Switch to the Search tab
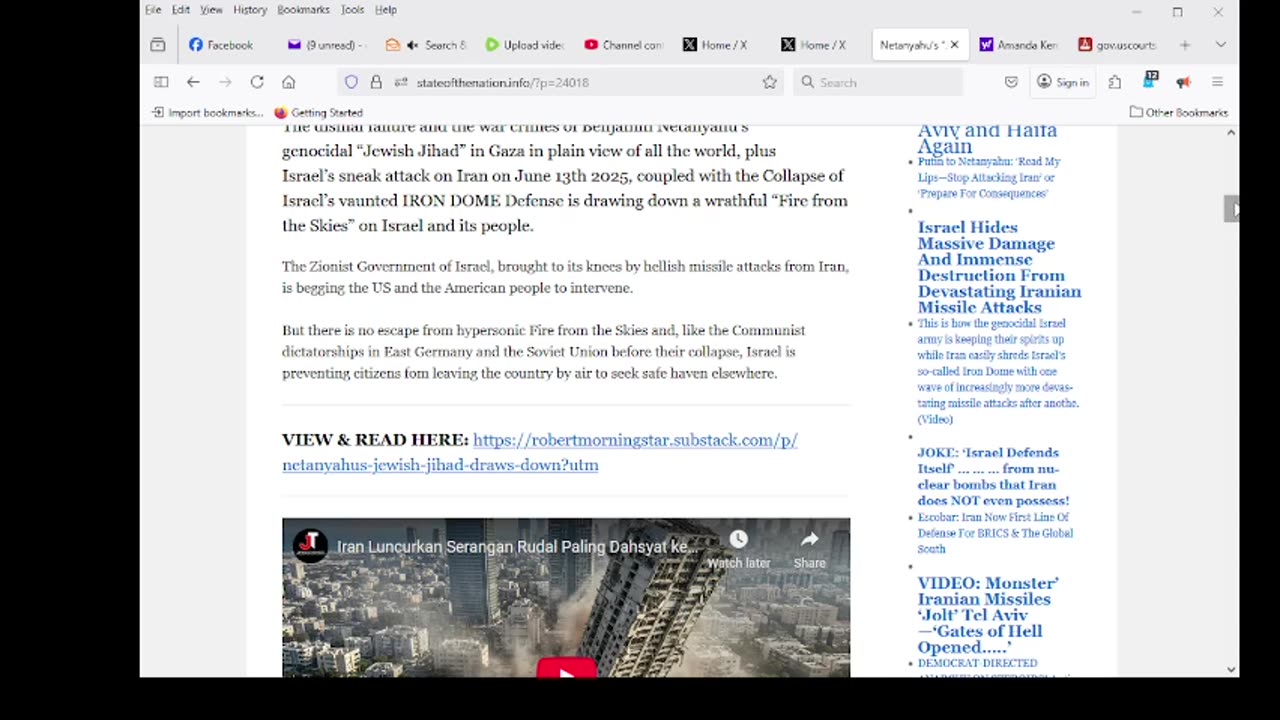 [425, 45]
